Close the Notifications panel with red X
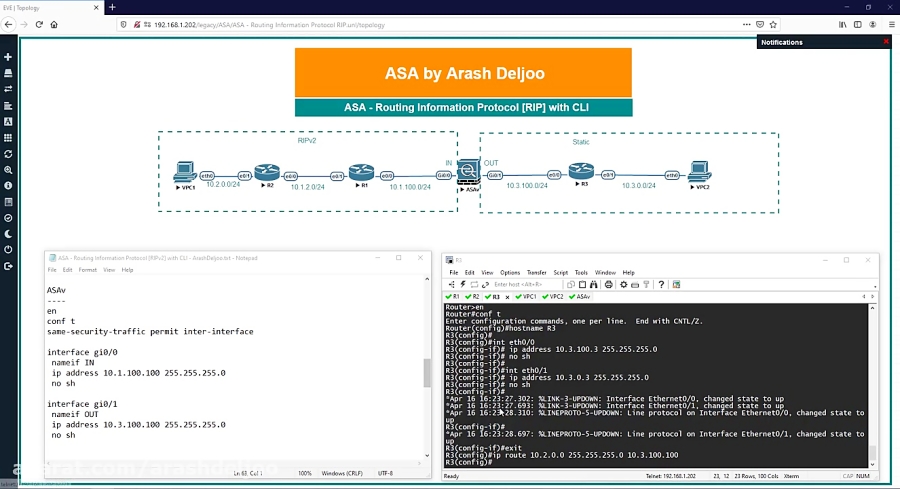The width and height of the screenshot is (900, 489). coord(886,42)
